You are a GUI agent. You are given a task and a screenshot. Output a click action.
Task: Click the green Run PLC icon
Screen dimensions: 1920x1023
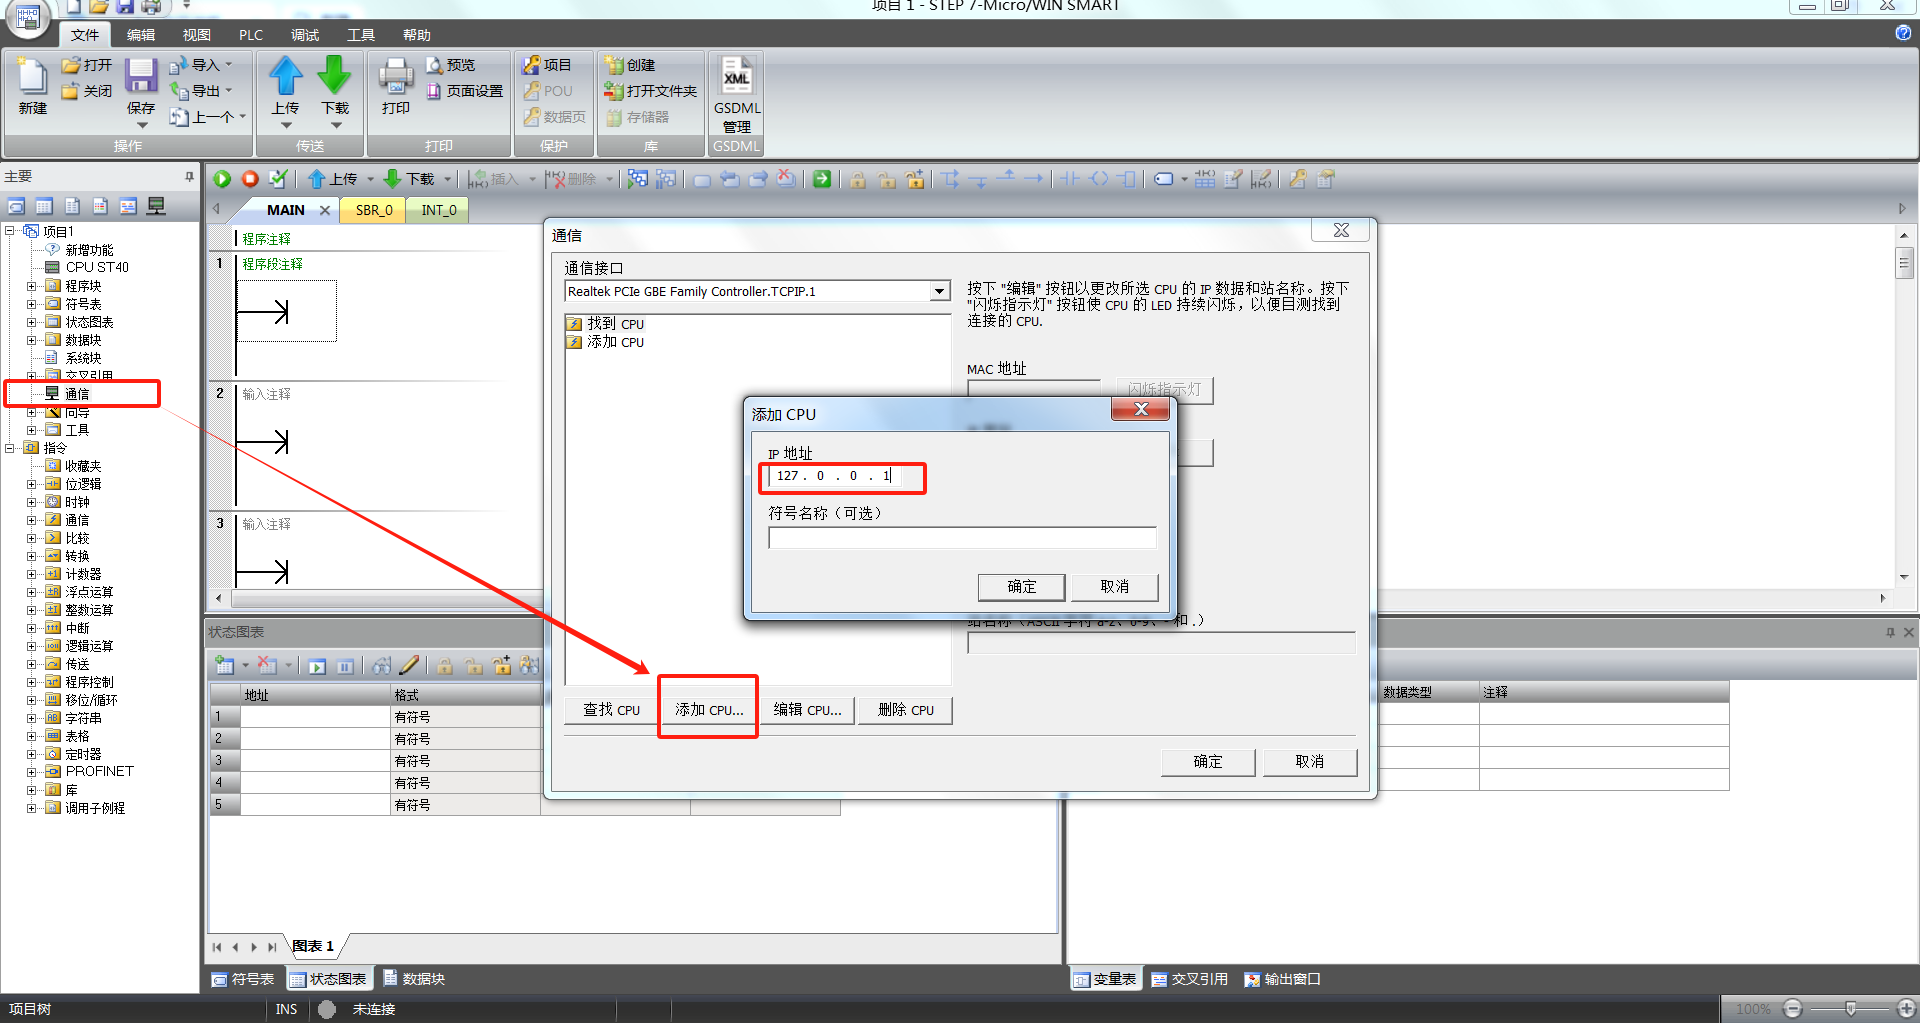(x=222, y=179)
